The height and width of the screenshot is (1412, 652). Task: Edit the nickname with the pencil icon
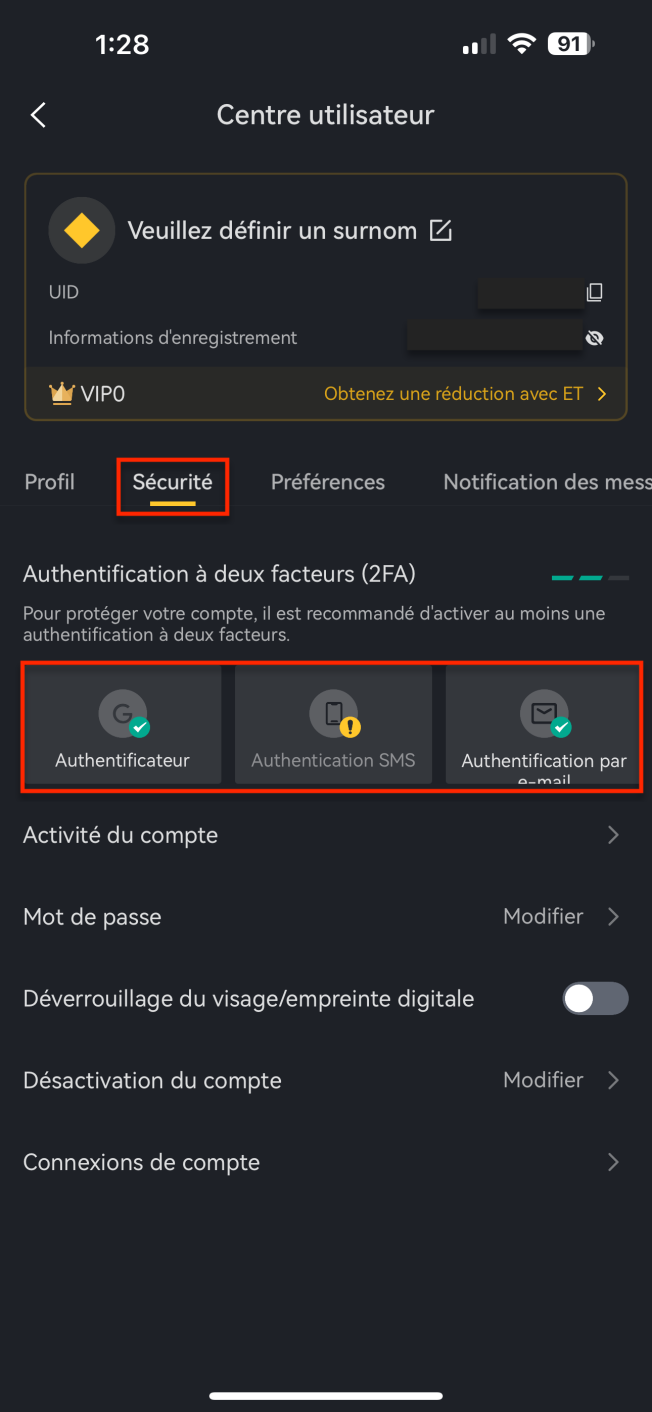[440, 230]
